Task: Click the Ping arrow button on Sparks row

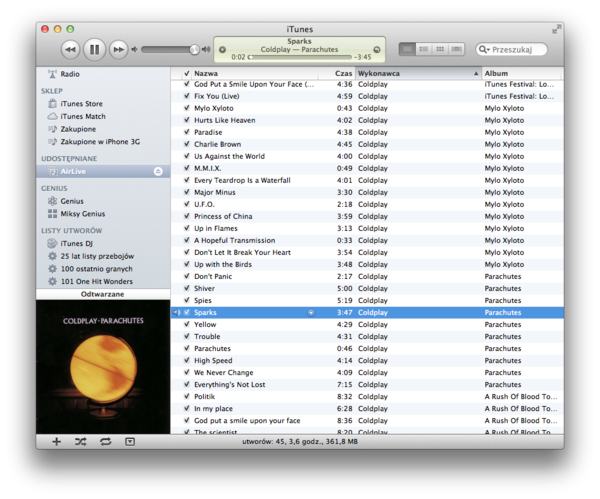Action: click(311, 313)
